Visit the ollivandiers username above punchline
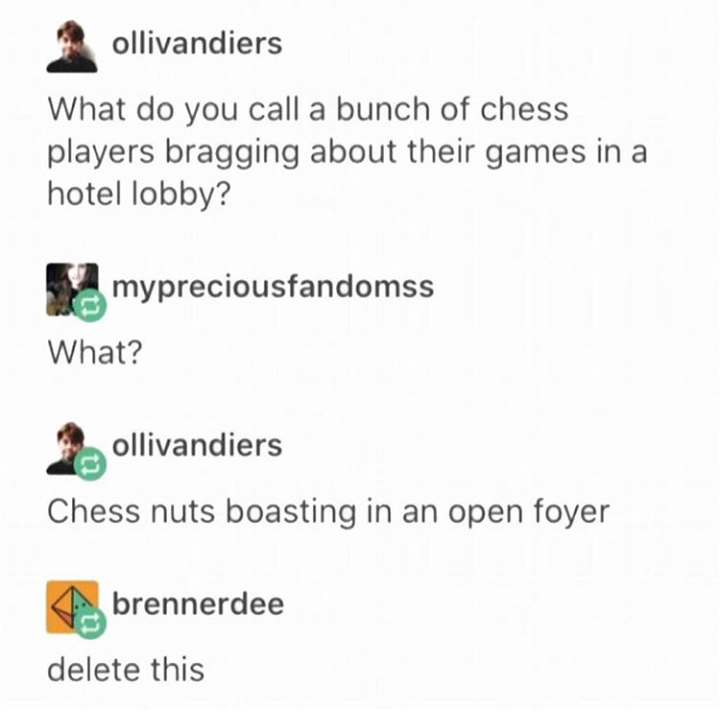 tap(197, 445)
